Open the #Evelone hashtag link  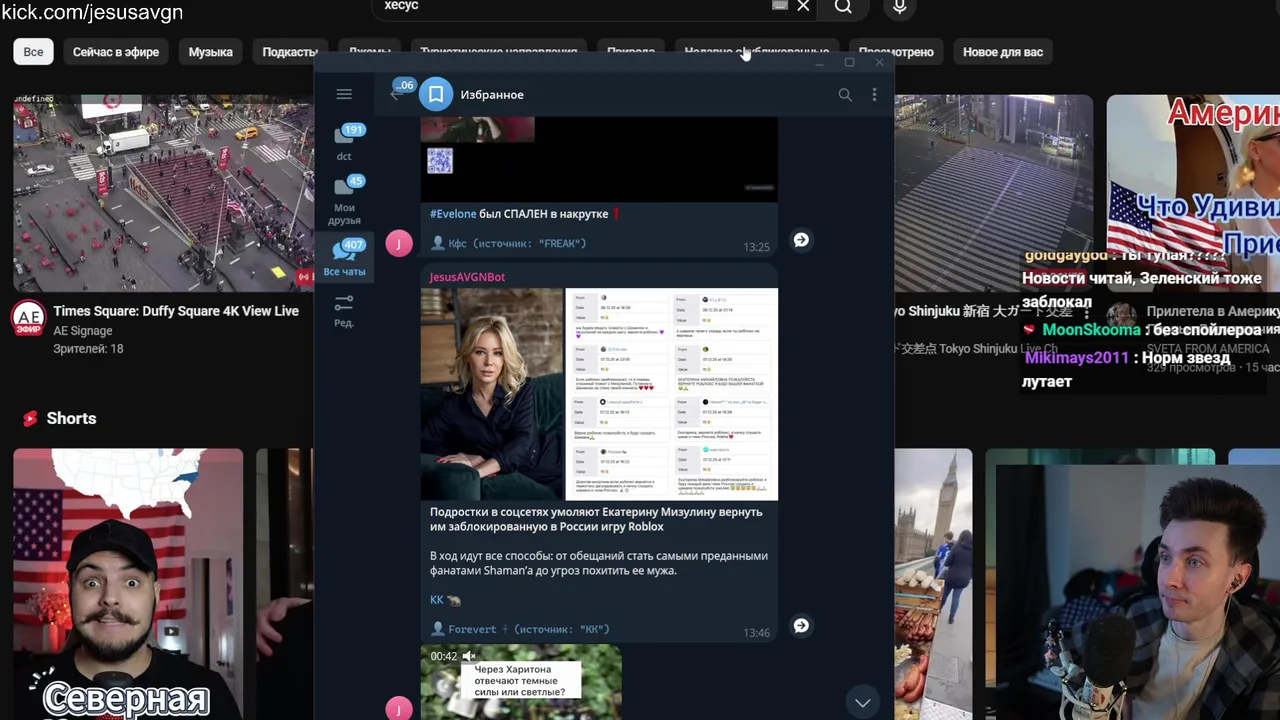(453, 214)
